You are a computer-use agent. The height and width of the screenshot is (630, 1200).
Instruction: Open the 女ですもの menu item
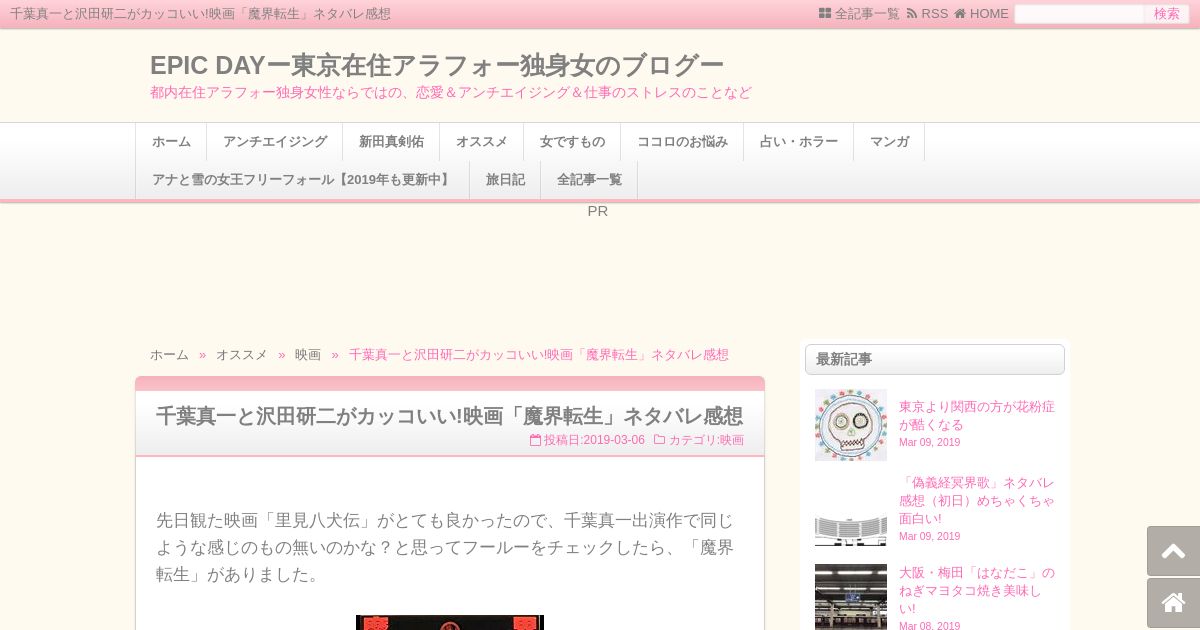point(572,142)
